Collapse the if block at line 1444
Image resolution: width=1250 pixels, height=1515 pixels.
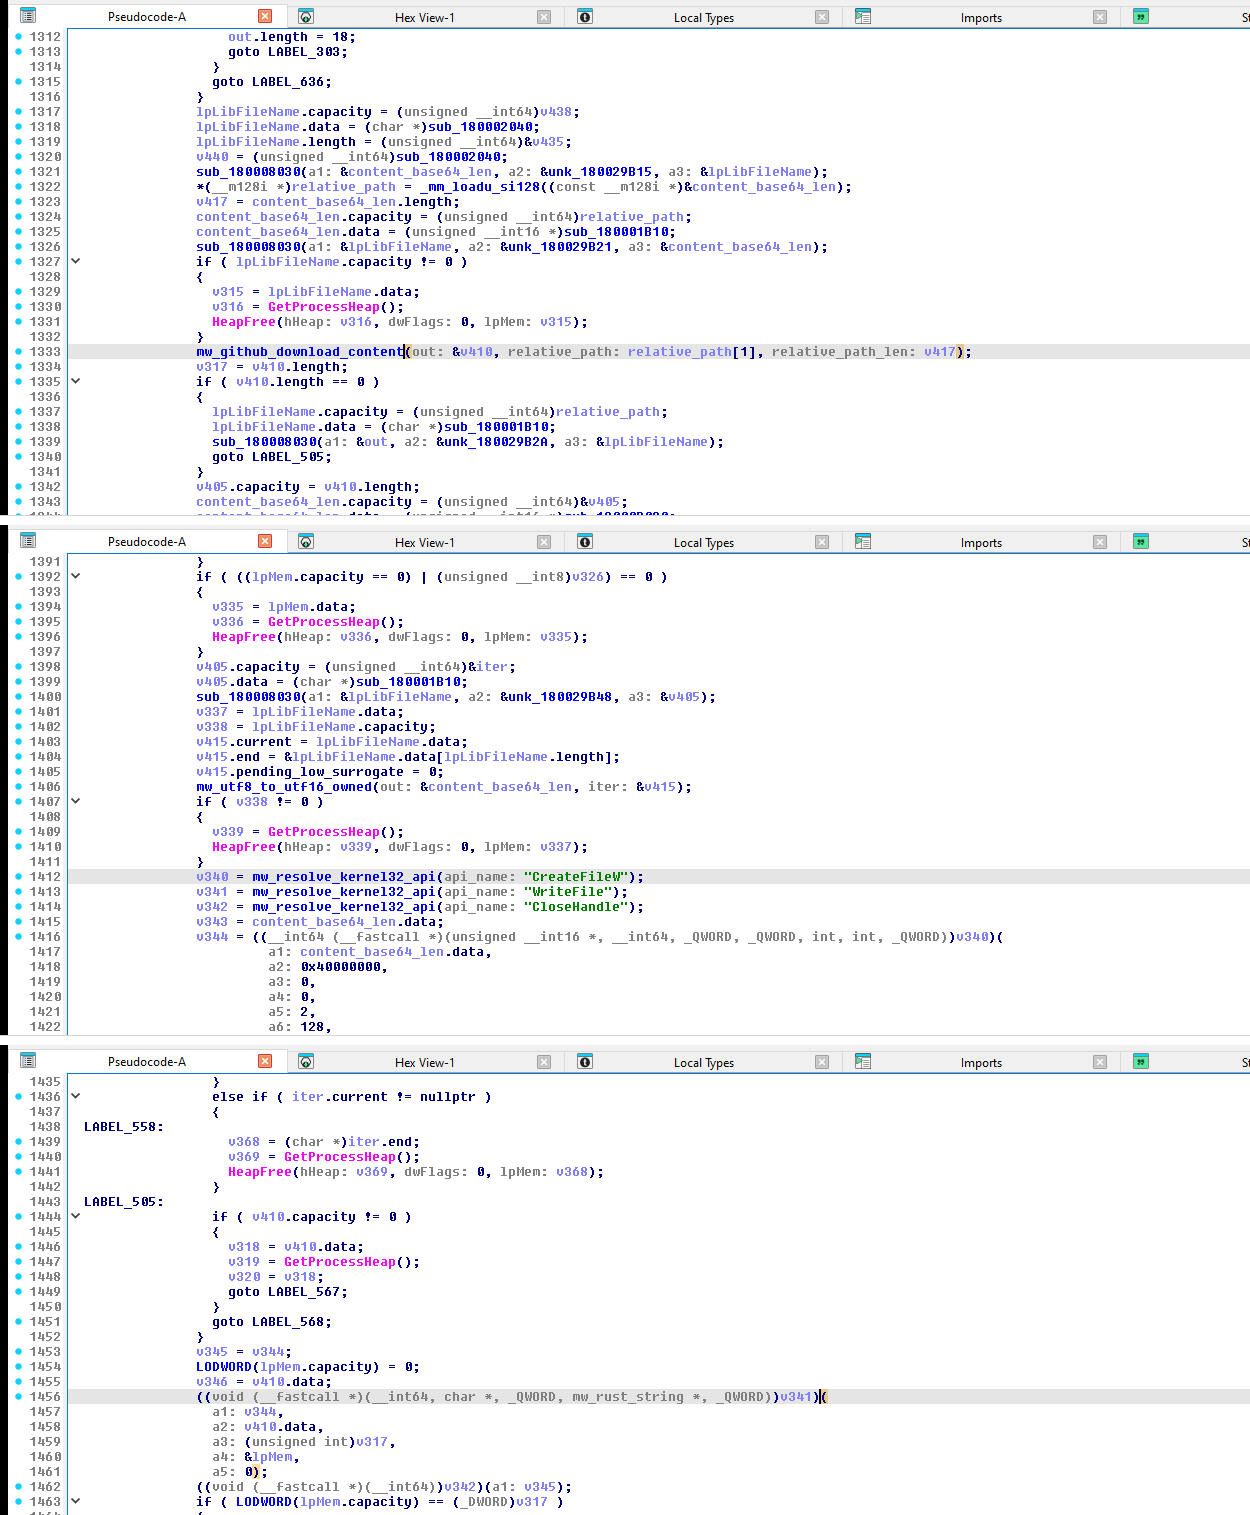(x=75, y=1217)
